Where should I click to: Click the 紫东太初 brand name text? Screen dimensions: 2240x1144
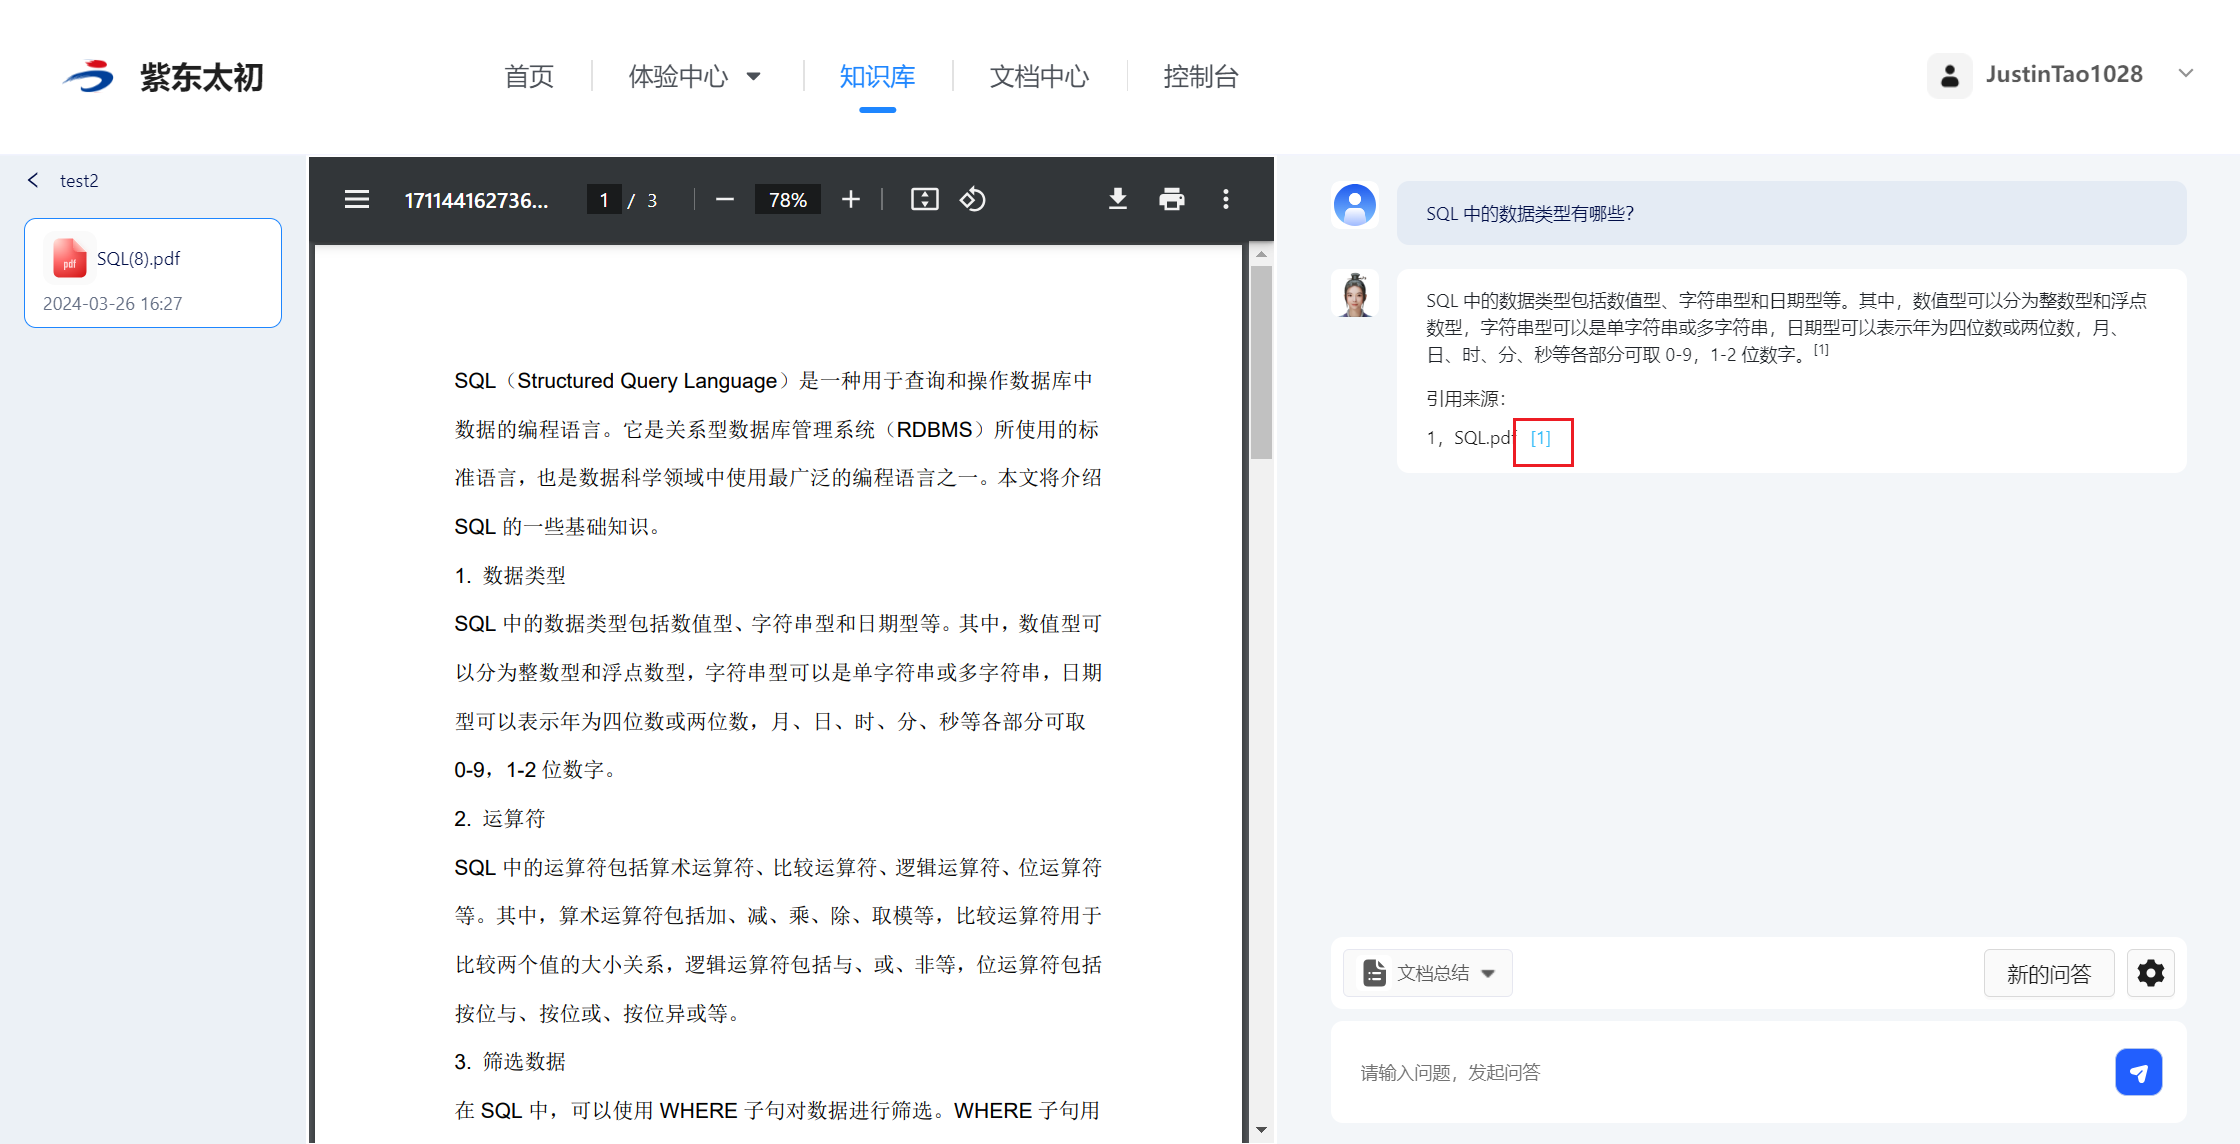pyautogui.click(x=202, y=77)
